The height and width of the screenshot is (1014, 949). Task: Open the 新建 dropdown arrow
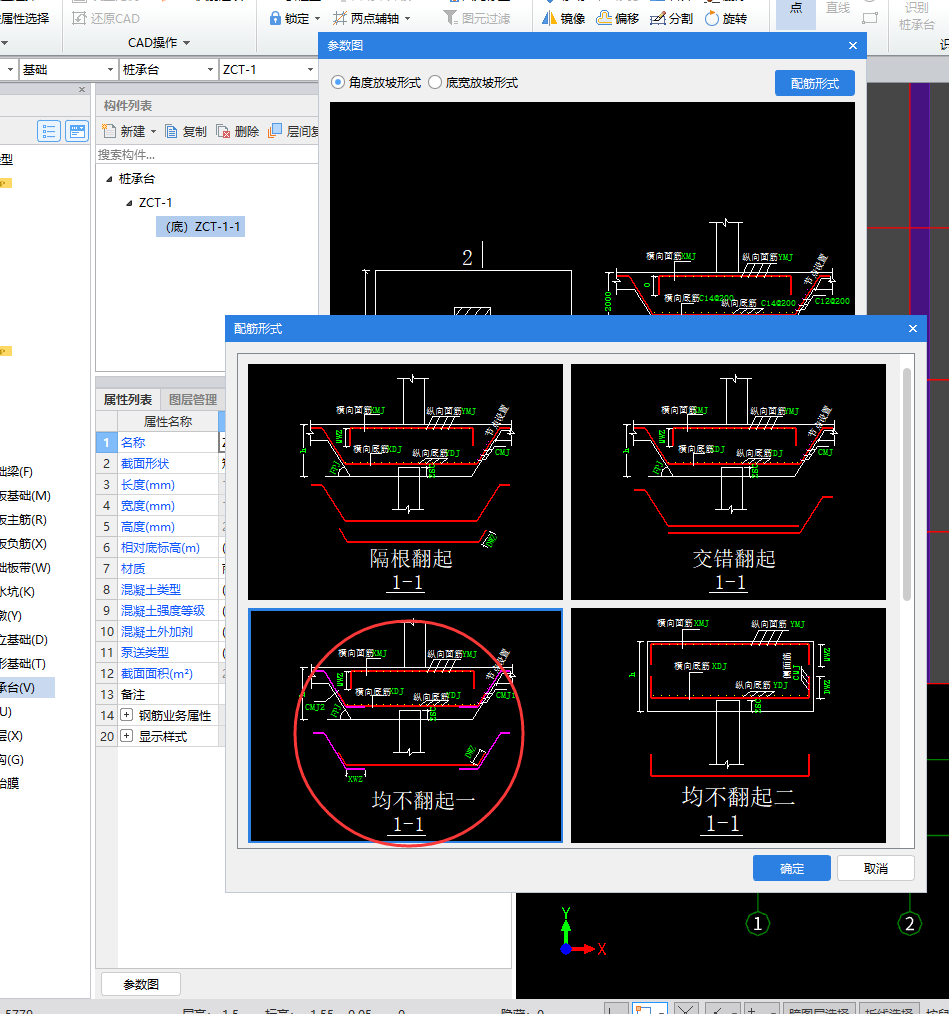pos(153,131)
